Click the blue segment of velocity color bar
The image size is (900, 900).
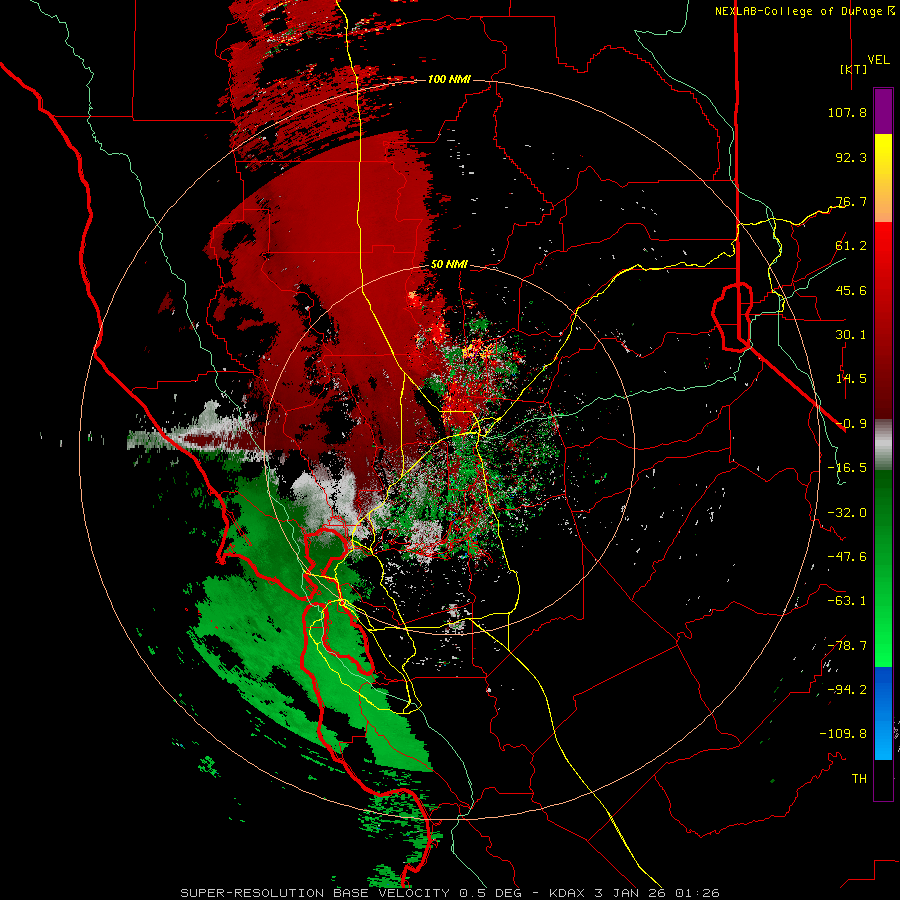(883, 713)
